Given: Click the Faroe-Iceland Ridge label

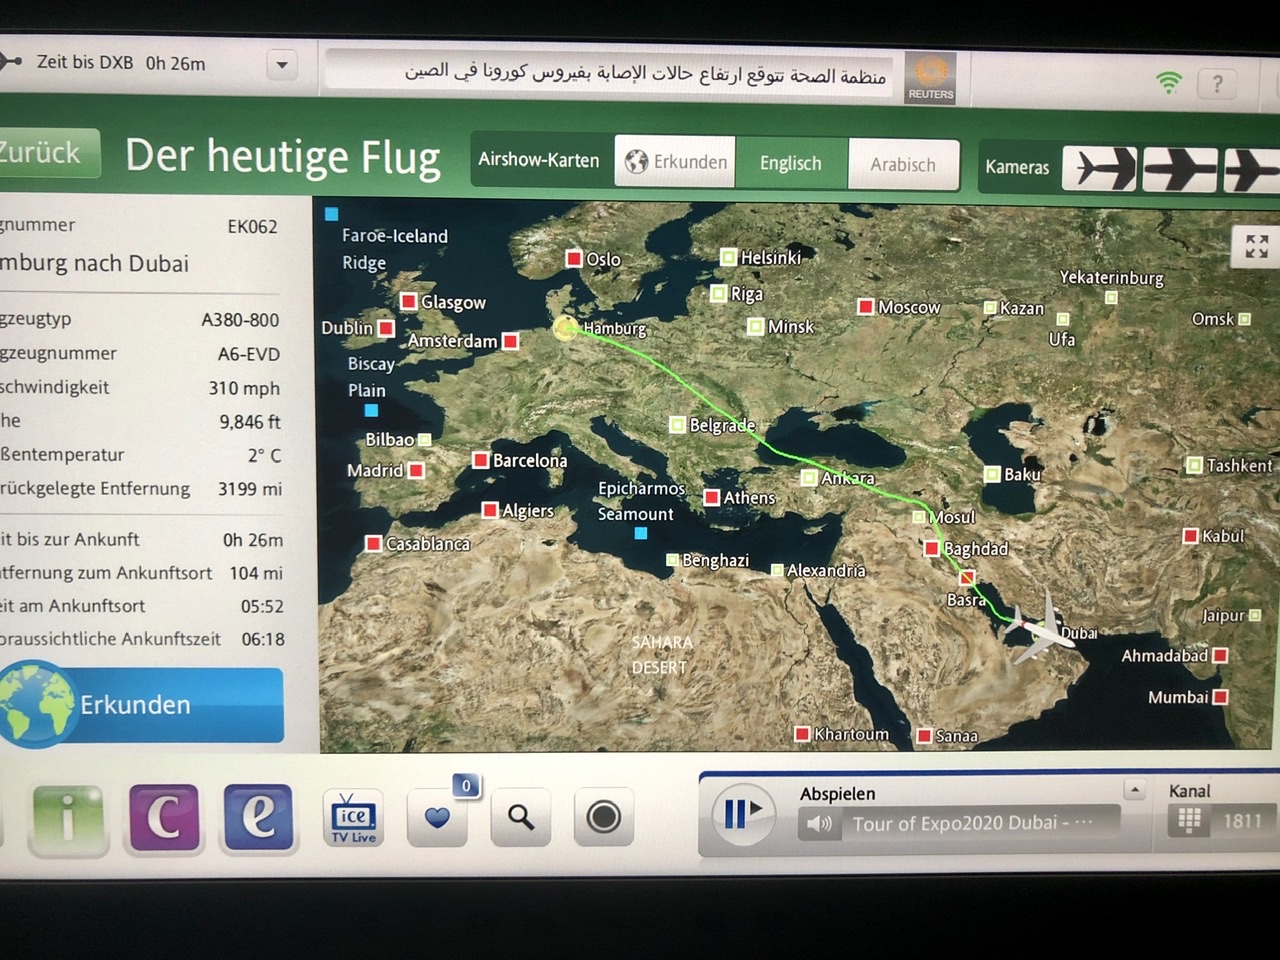Looking at the screenshot, I should pyautogui.click(x=394, y=249).
